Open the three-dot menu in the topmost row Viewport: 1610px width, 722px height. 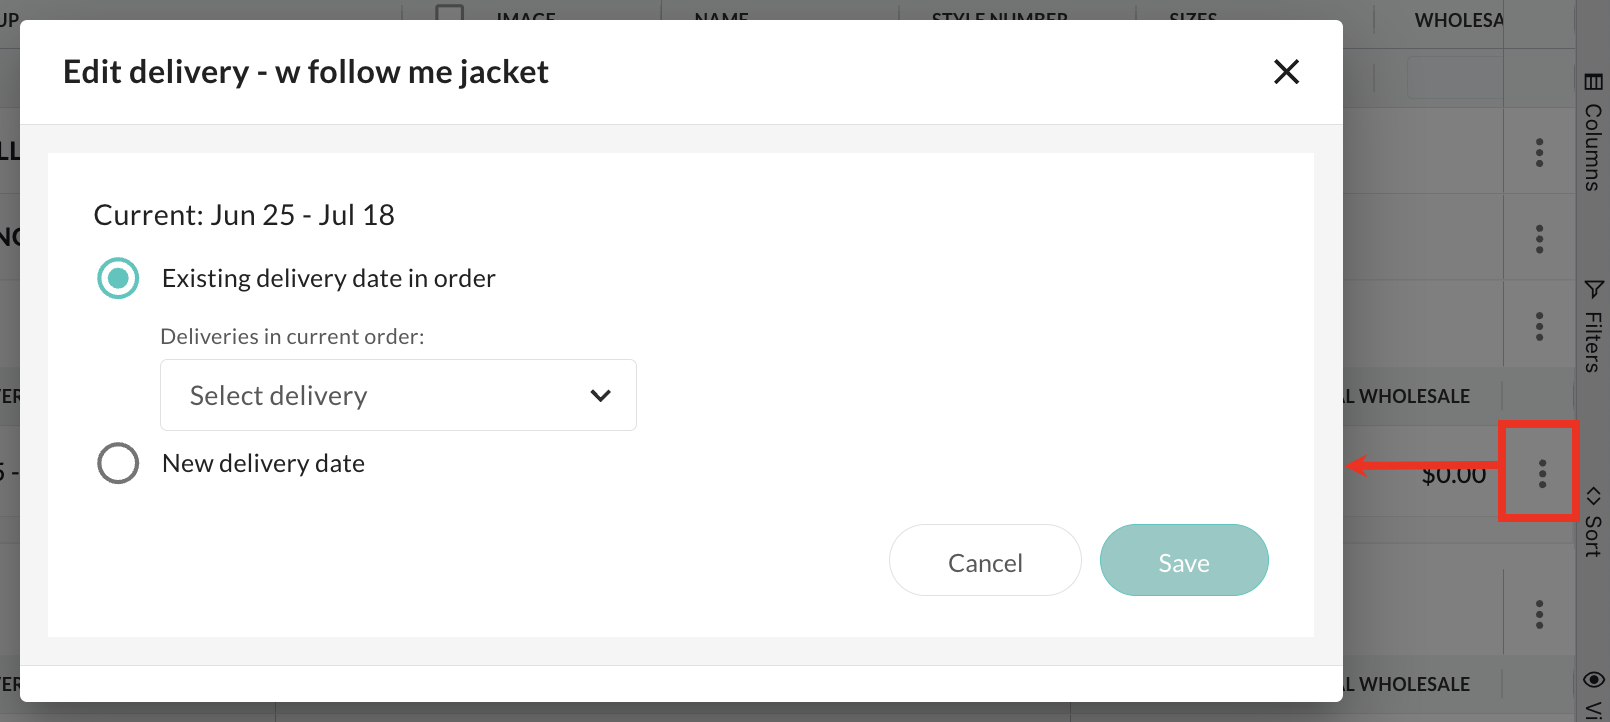(x=1539, y=153)
